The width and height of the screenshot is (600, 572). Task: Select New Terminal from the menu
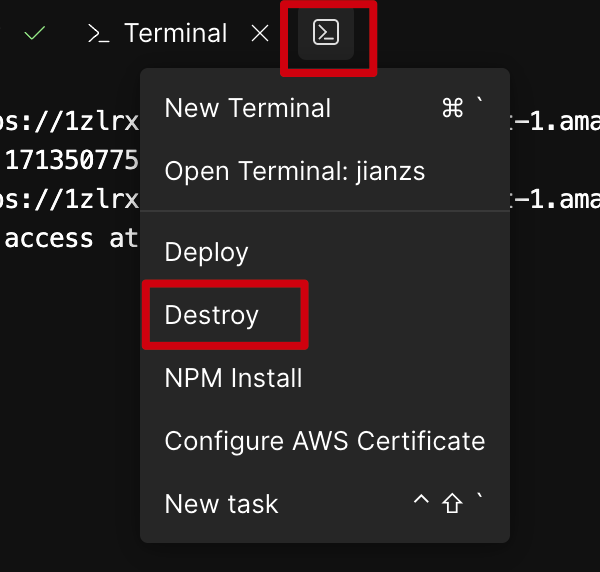pyautogui.click(x=247, y=108)
